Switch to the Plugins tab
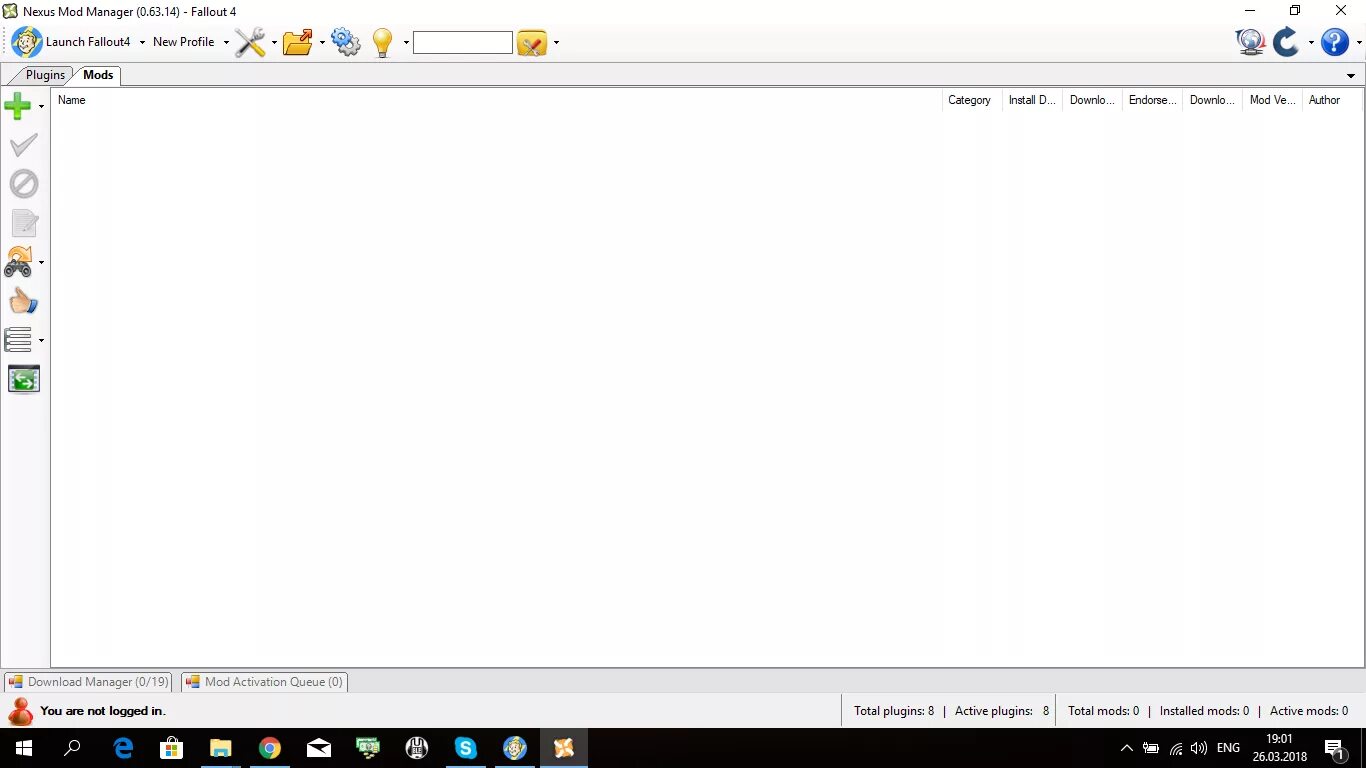This screenshot has width=1366, height=768. pyautogui.click(x=45, y=75)
